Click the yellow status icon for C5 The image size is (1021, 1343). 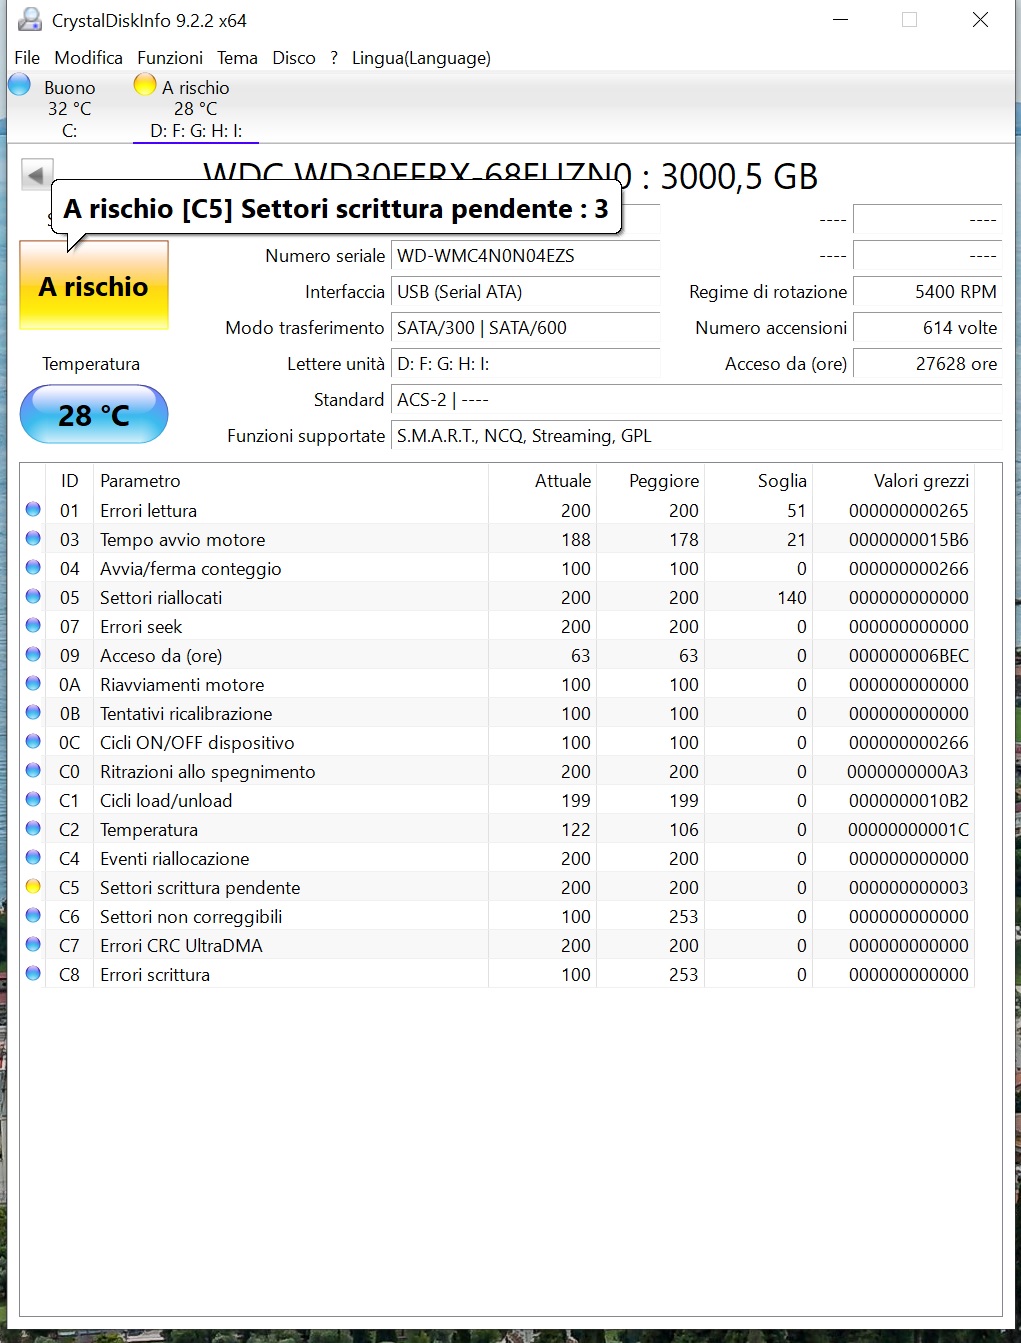[x=33, y=887]
